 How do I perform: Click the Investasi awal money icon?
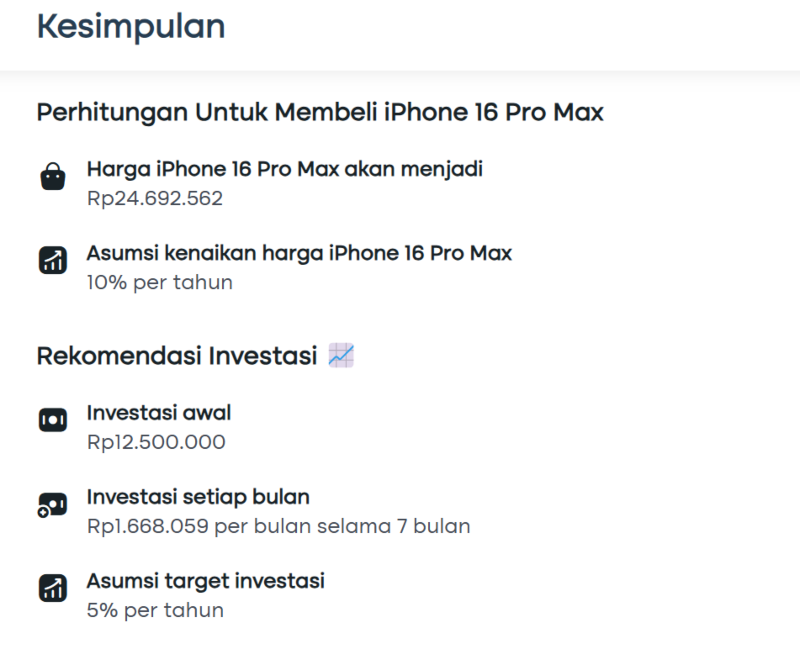[x=53, y=420]
